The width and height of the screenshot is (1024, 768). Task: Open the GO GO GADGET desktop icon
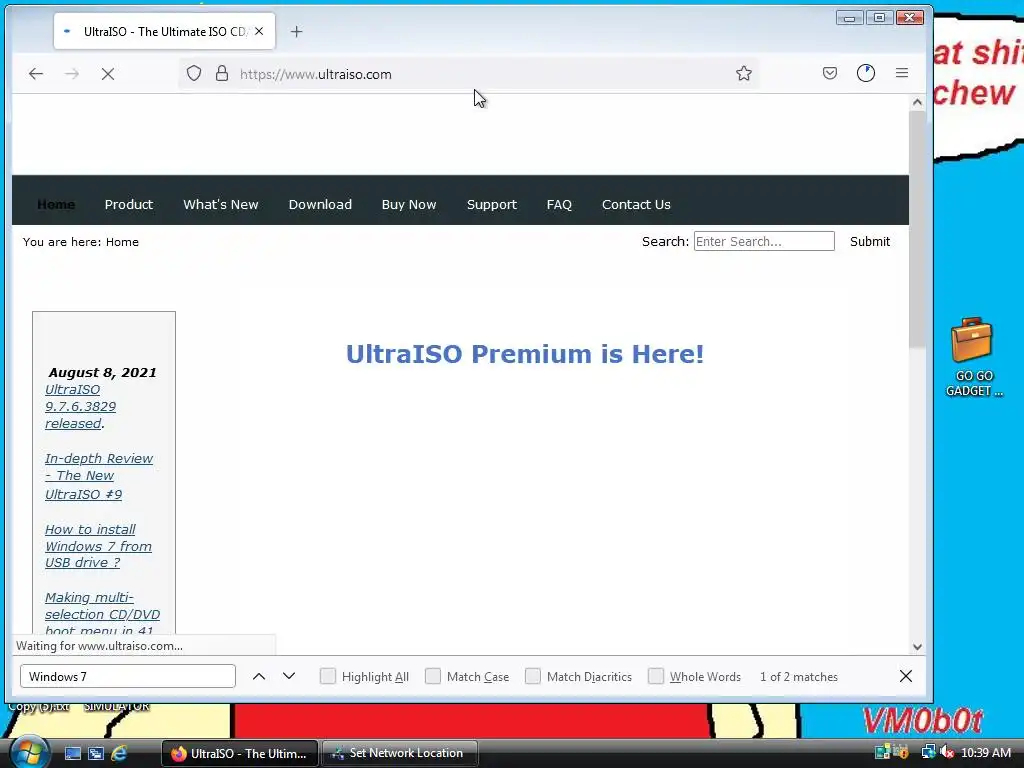(973, 357)
